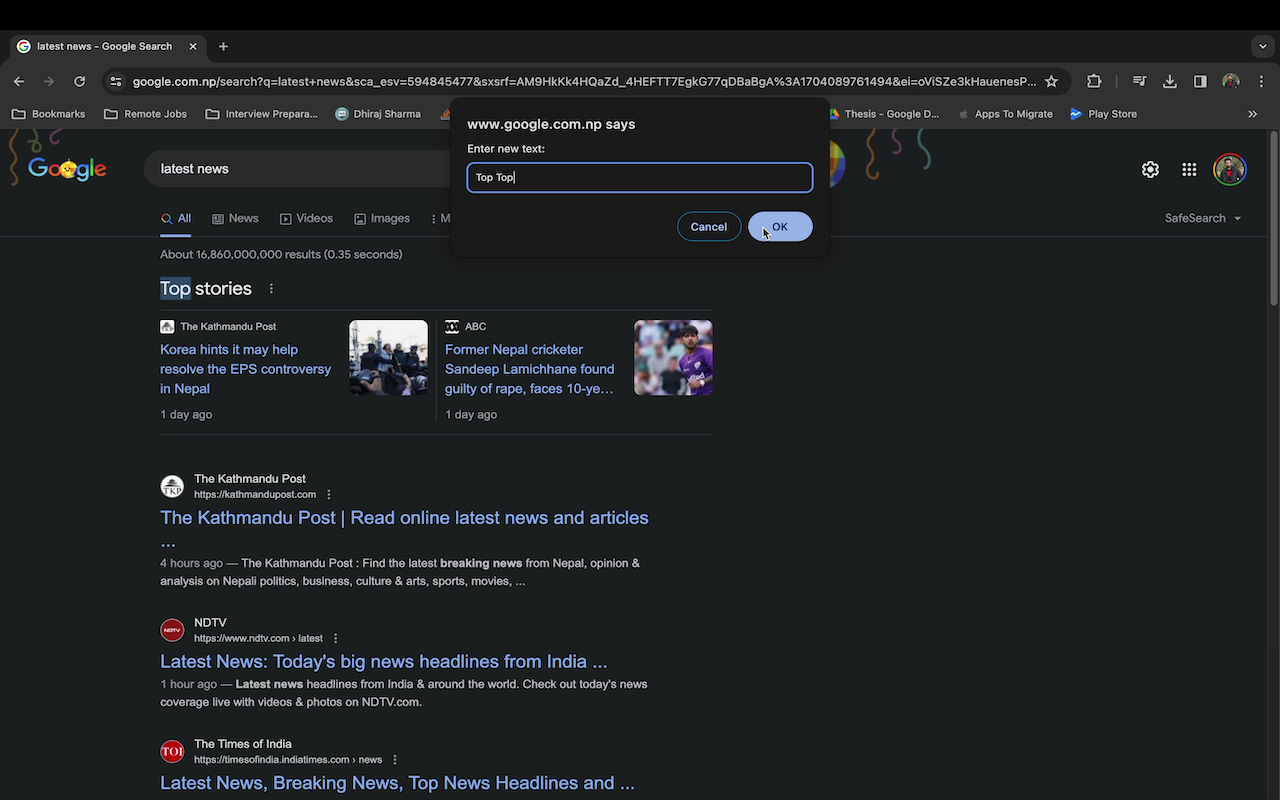Screen dimensions: 1280x800
Task: Open the Downloads icon in the toolbar
Action: pyautogui.click(x=1169, y=81)
